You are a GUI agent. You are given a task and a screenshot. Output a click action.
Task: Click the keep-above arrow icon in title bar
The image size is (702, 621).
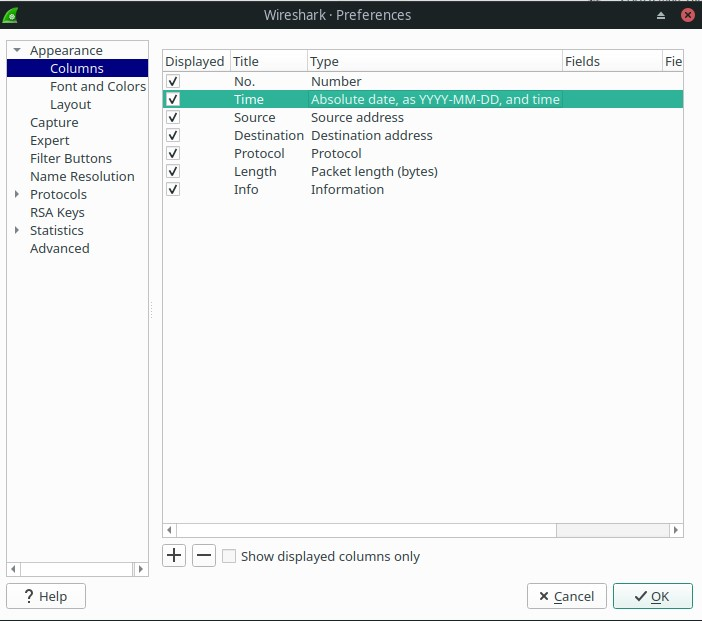click(661, 16)
